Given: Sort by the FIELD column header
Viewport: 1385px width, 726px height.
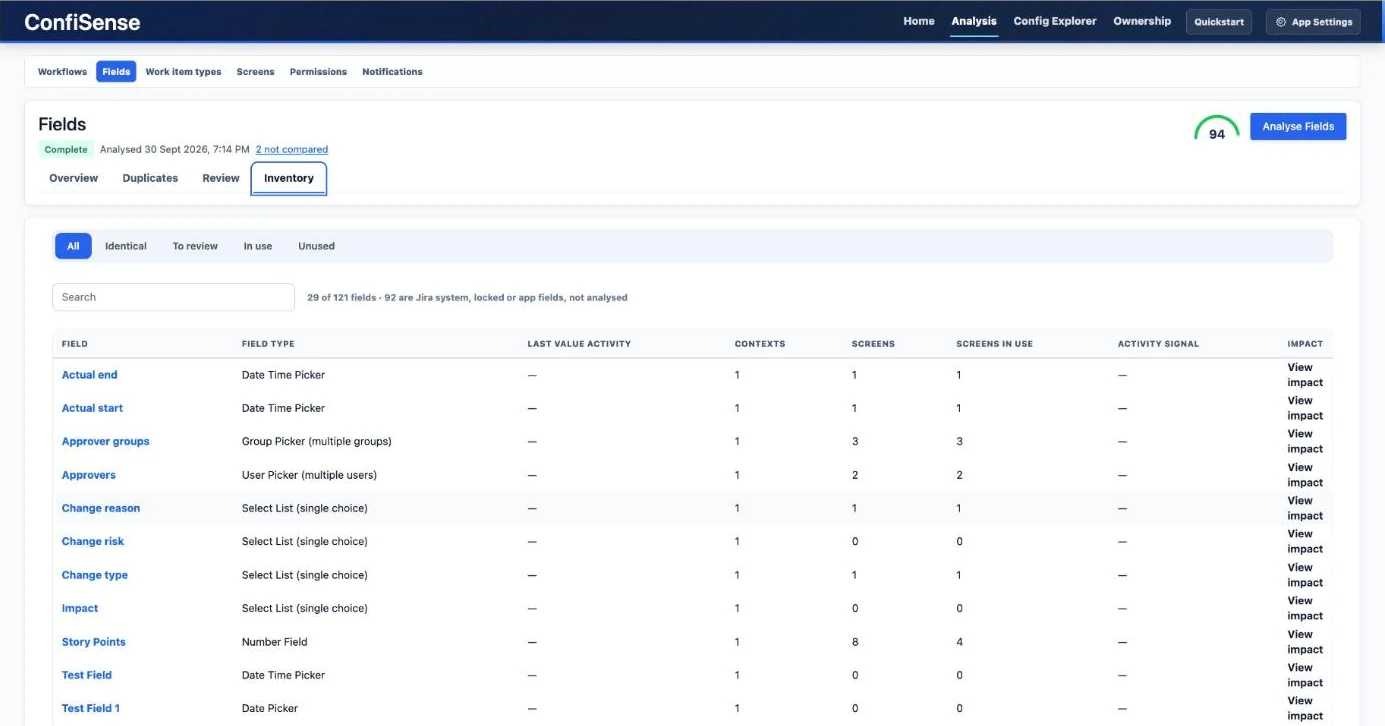Looking at the screenshot, I should [x=74, y=344].
